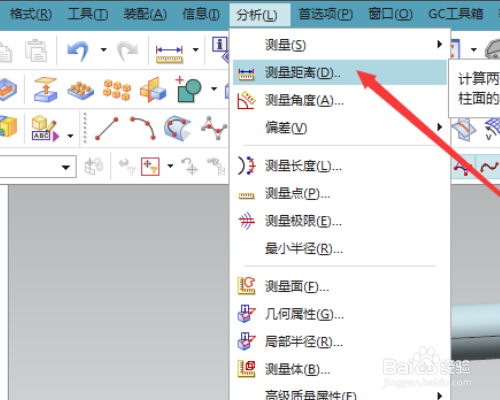500x400 pixels.
Task: Expand the 测量(S) submenu
Action: point(340,44)
